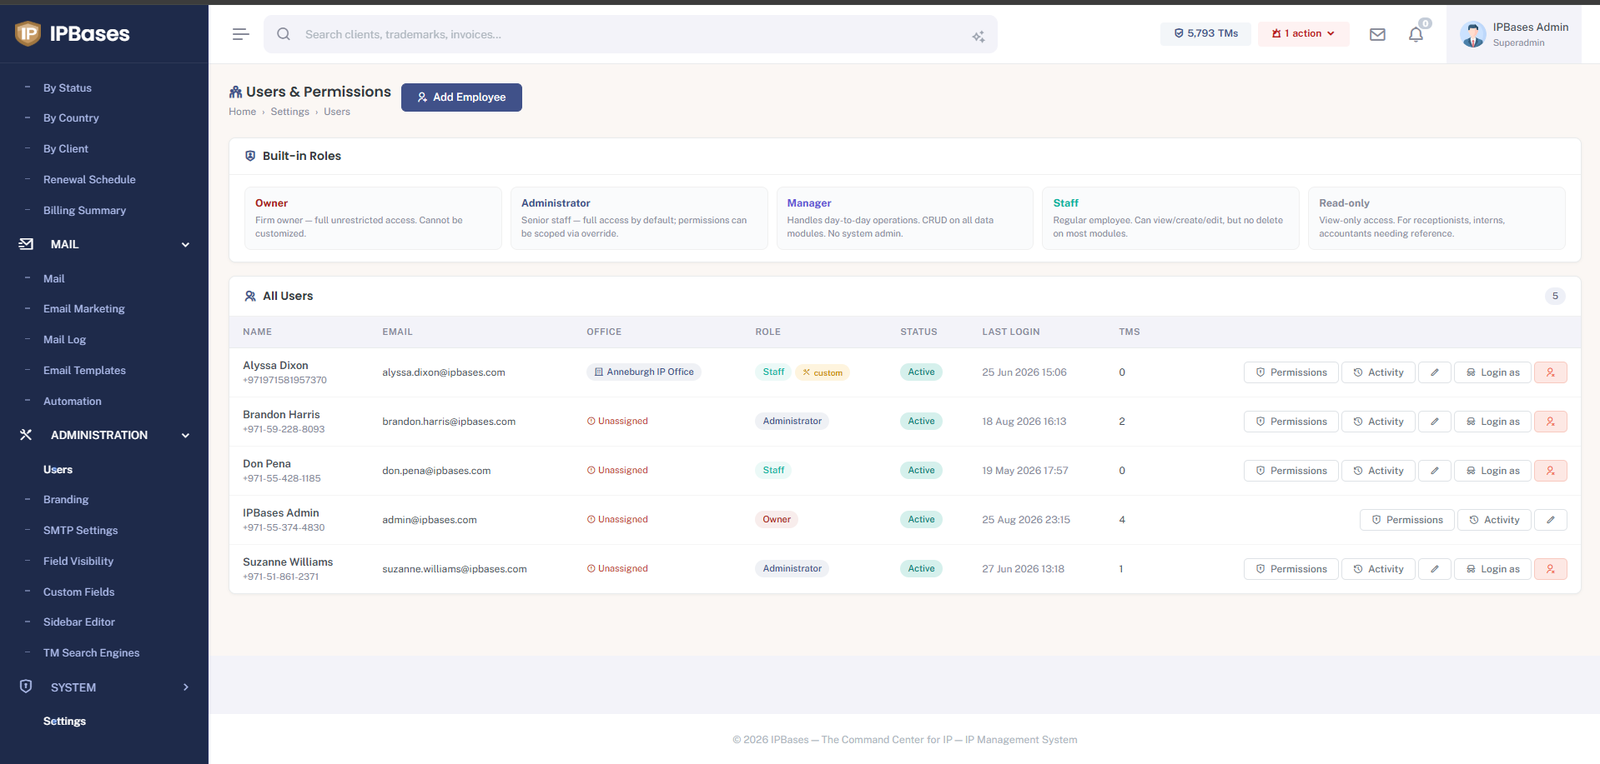The width and height of the screenshot is (1600, 764).
Task: Open the IPBases Admin profile menu
Action: 1514,34
